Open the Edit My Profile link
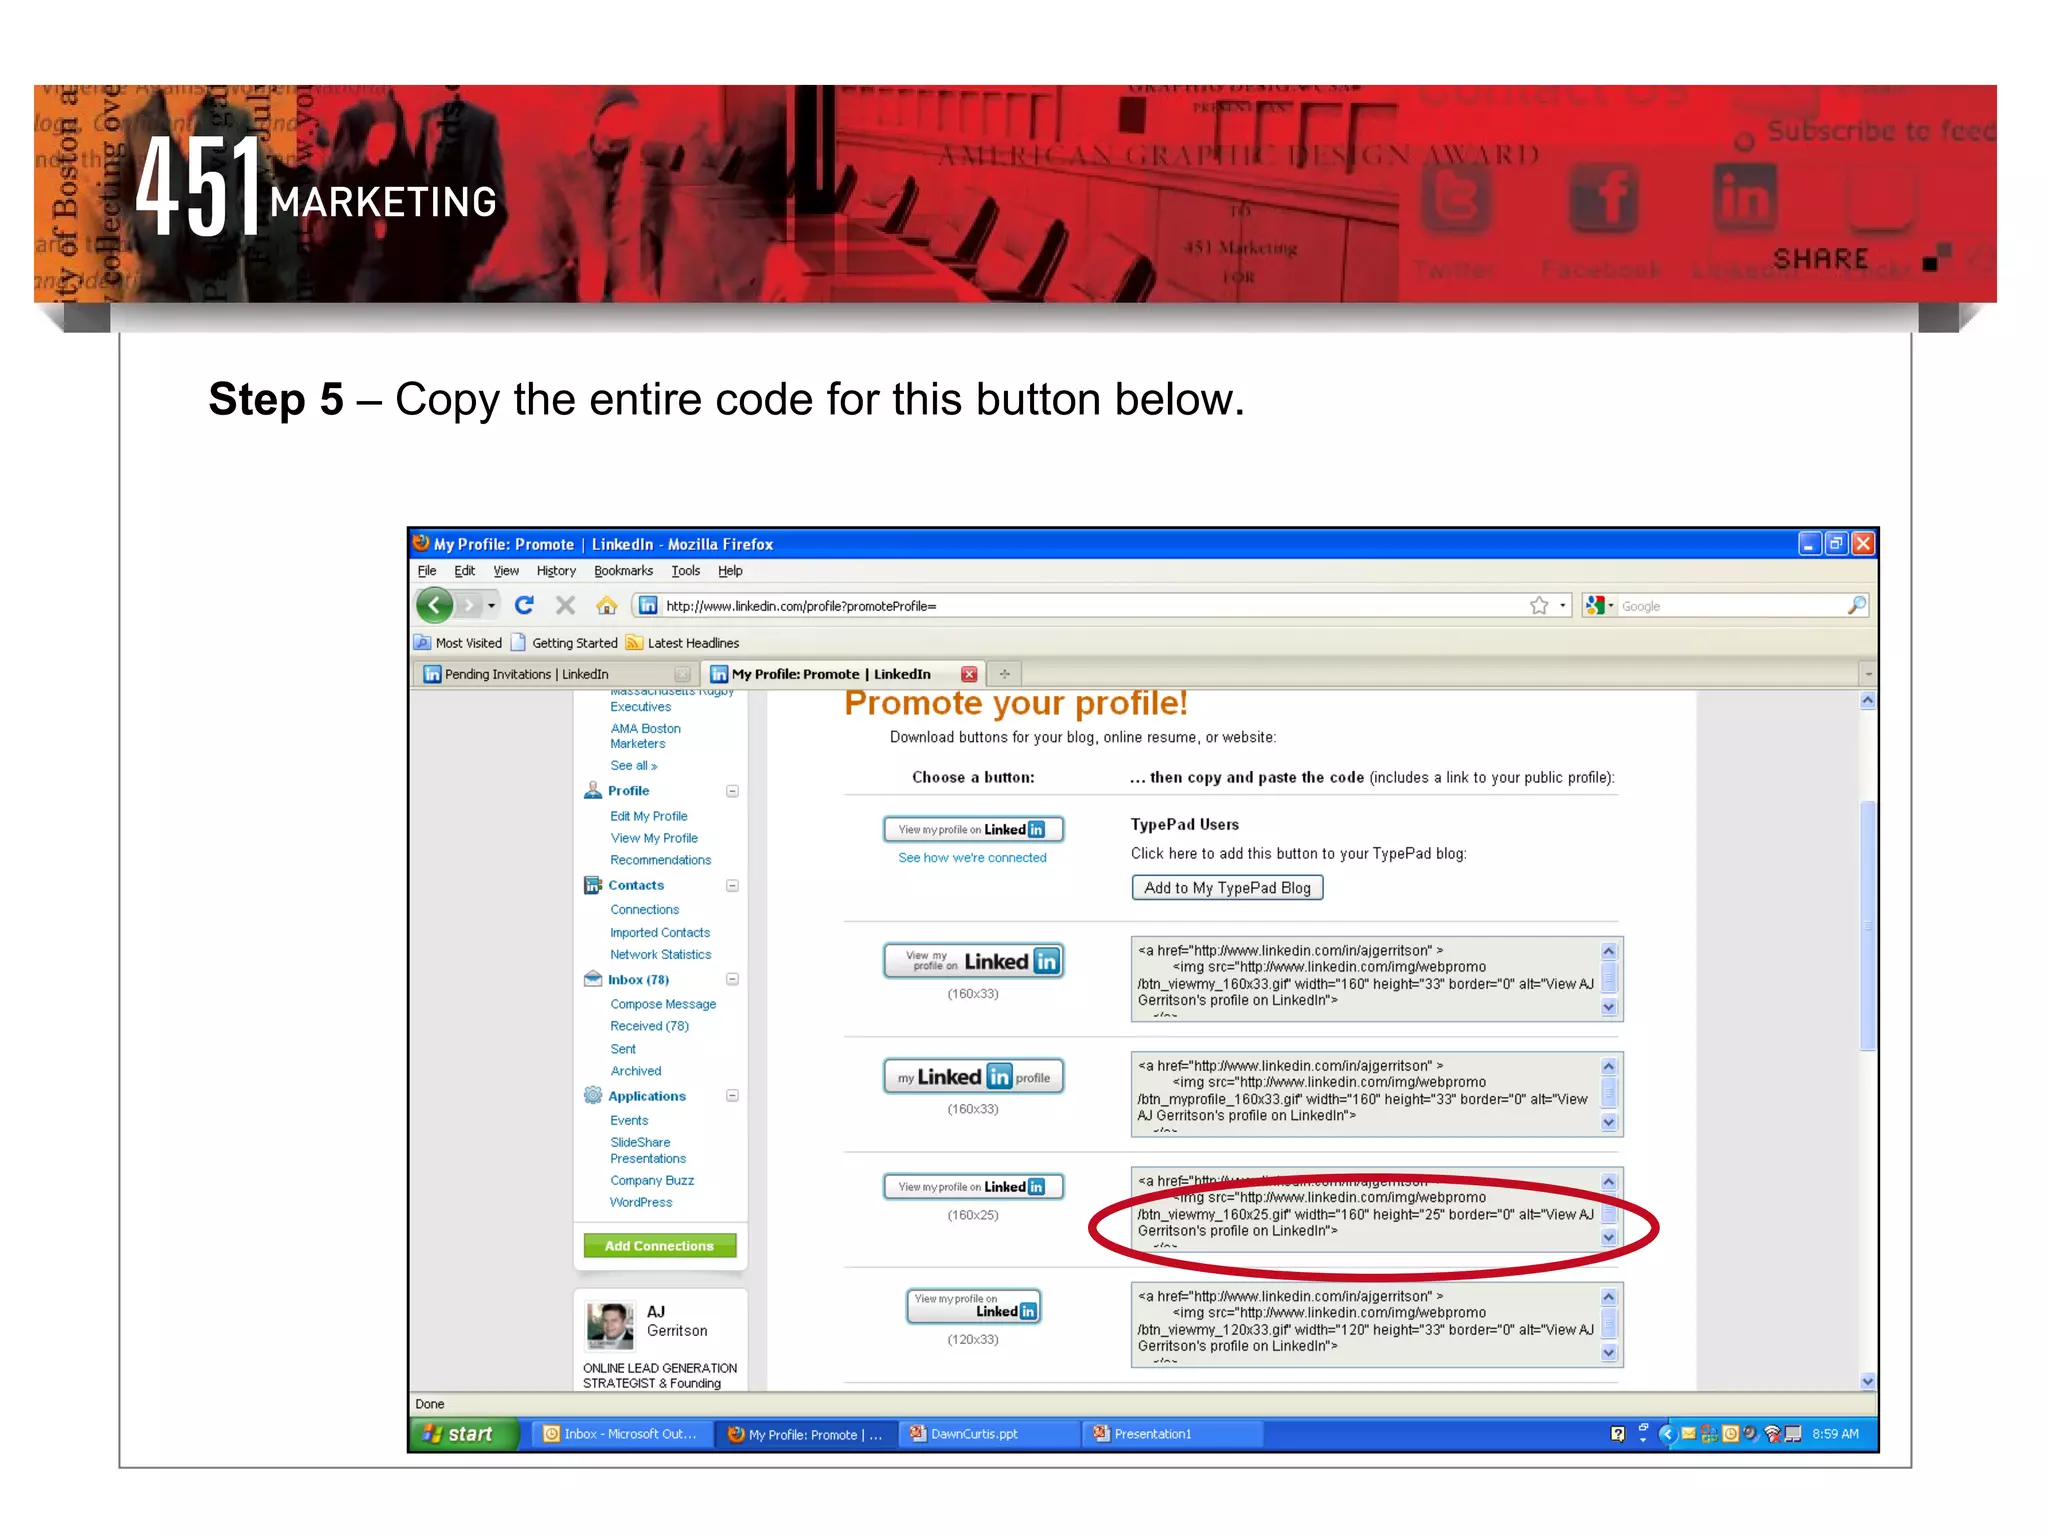Image resolution: width=2048 pixels, height=1536 pixels. pos(648,816)
